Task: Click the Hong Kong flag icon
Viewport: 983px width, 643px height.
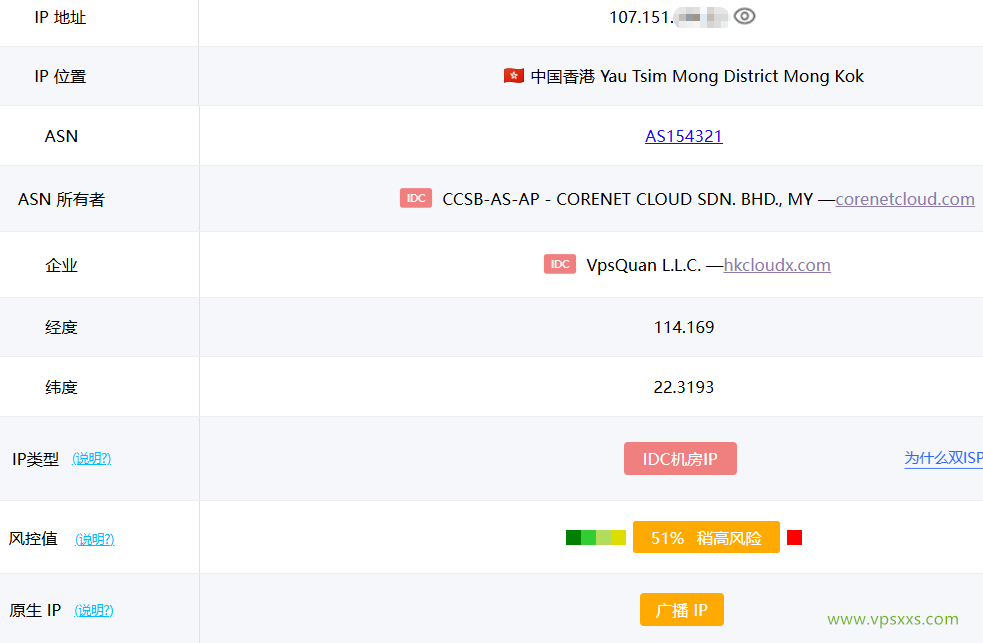Action: (513, 76)
